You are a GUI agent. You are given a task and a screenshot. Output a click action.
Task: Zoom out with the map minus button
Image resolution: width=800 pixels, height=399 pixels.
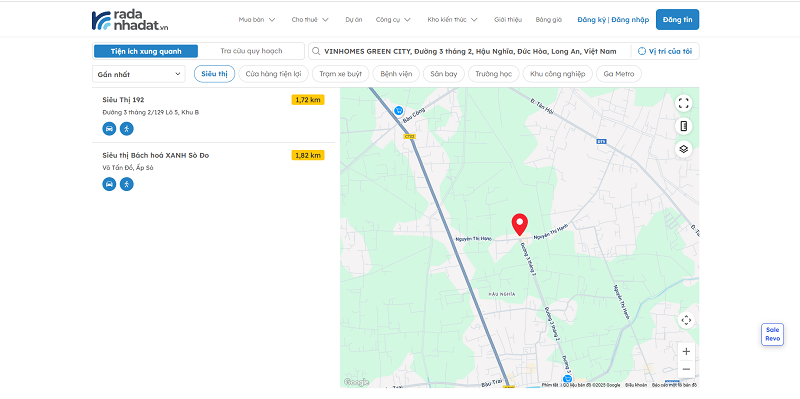[x=686, y=369]
